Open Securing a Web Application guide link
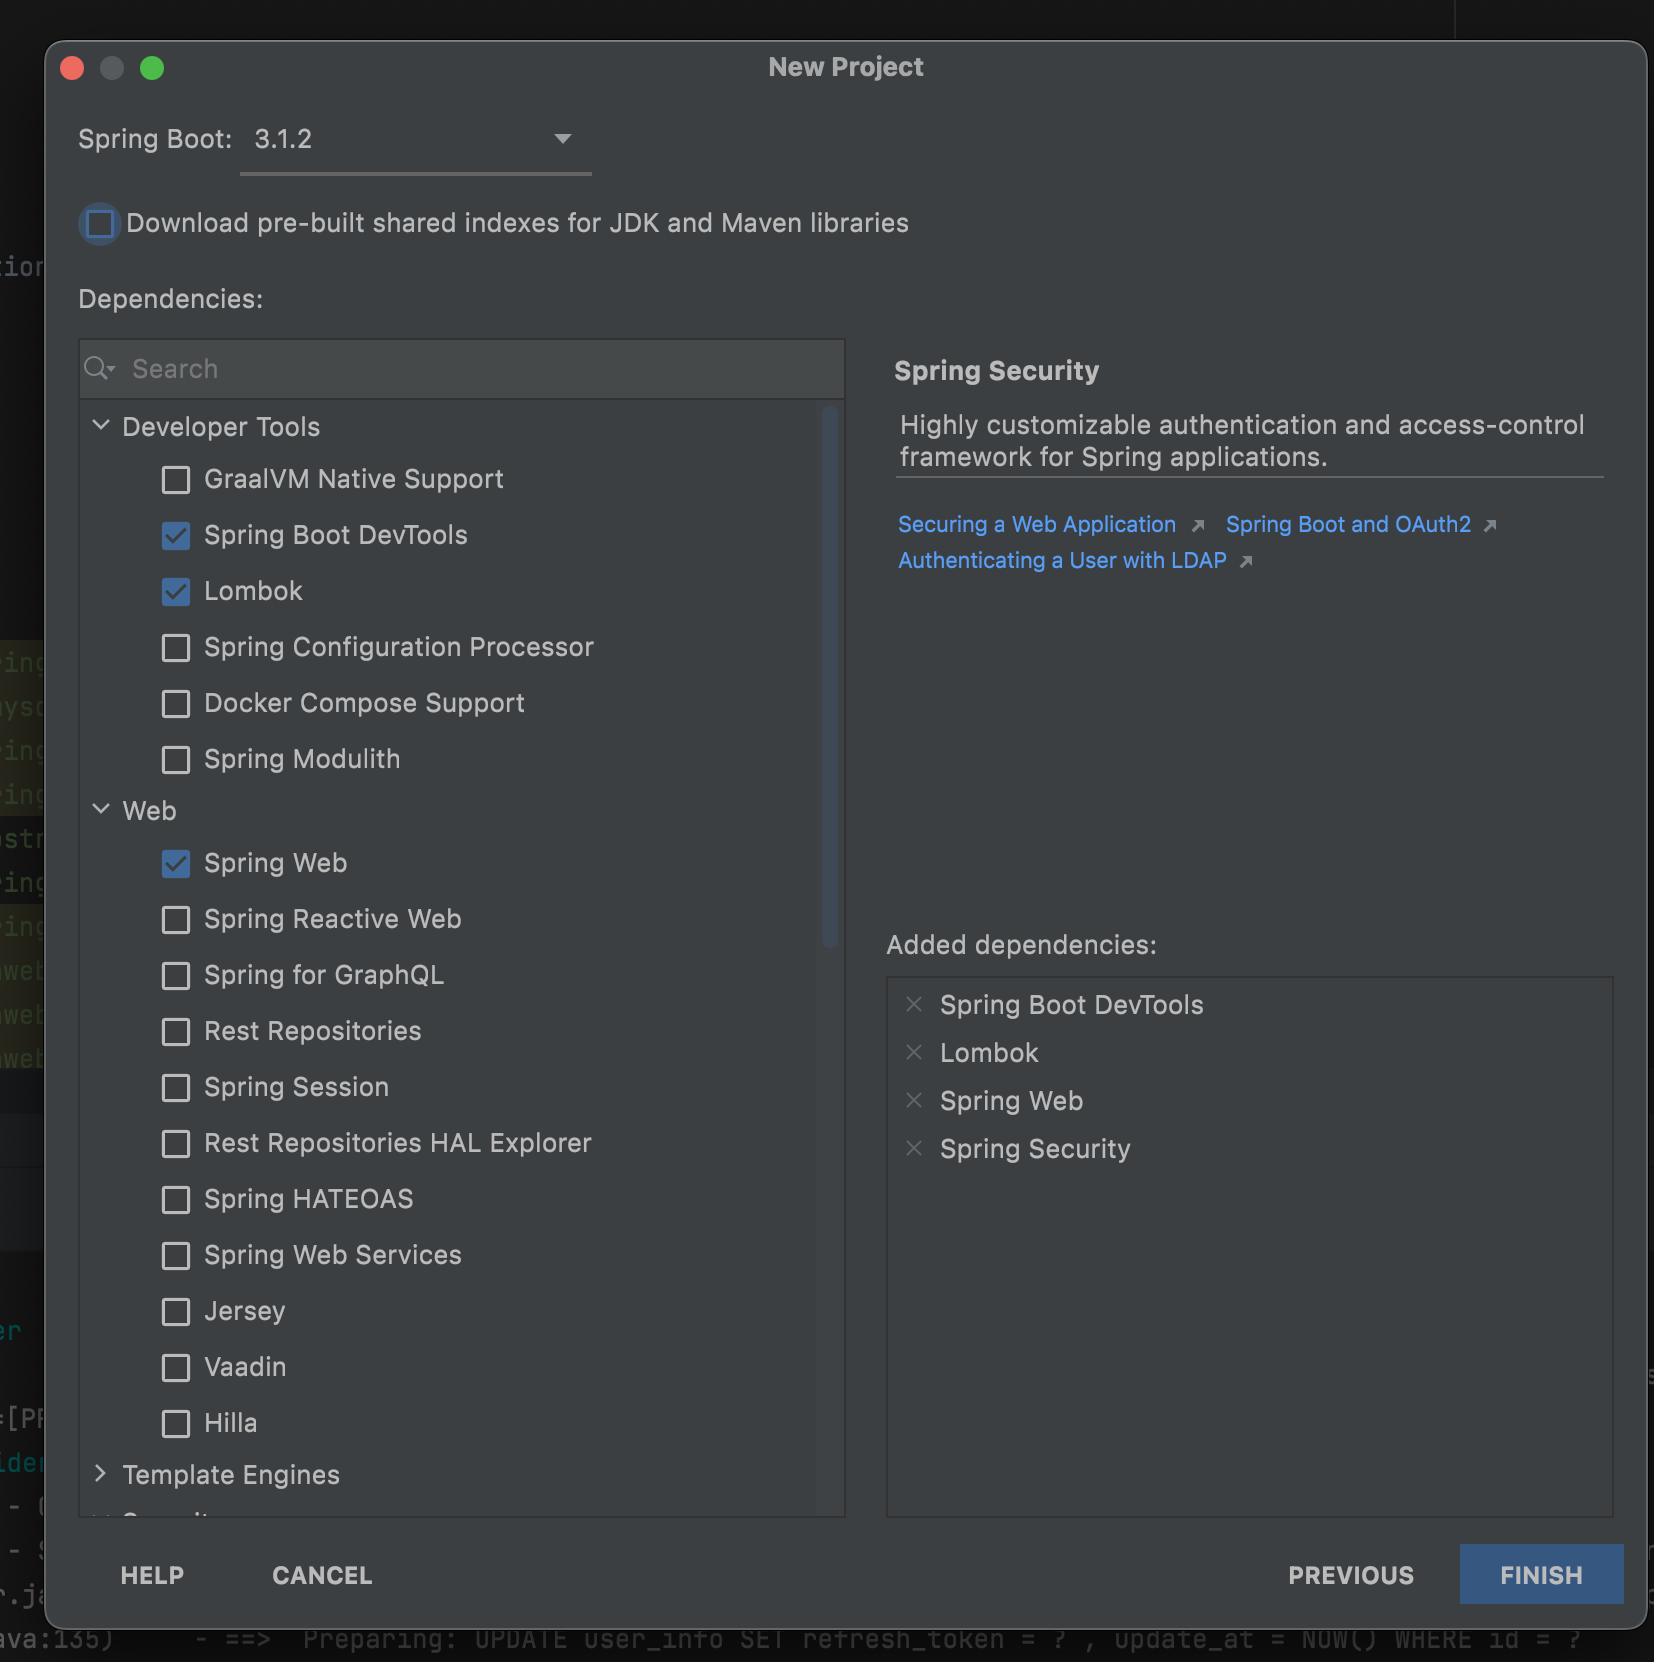The image size is (1654, 1662). 1037,525
